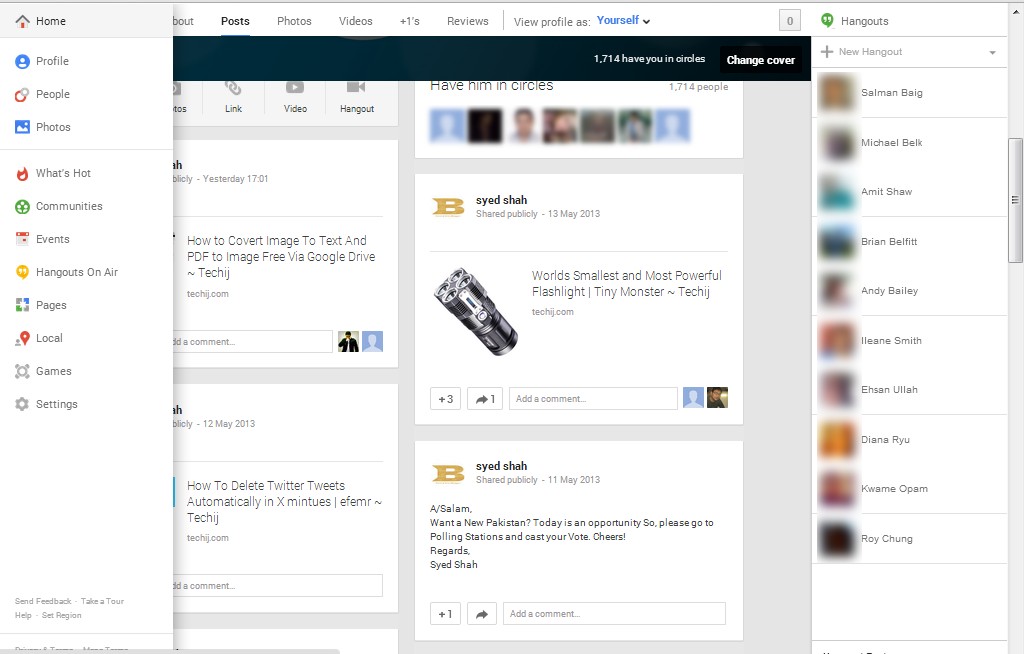The width and height of the screenshot is (1024, 654).
Task: Open the Profile icon in sidebar
Action: tap(22, 61)
